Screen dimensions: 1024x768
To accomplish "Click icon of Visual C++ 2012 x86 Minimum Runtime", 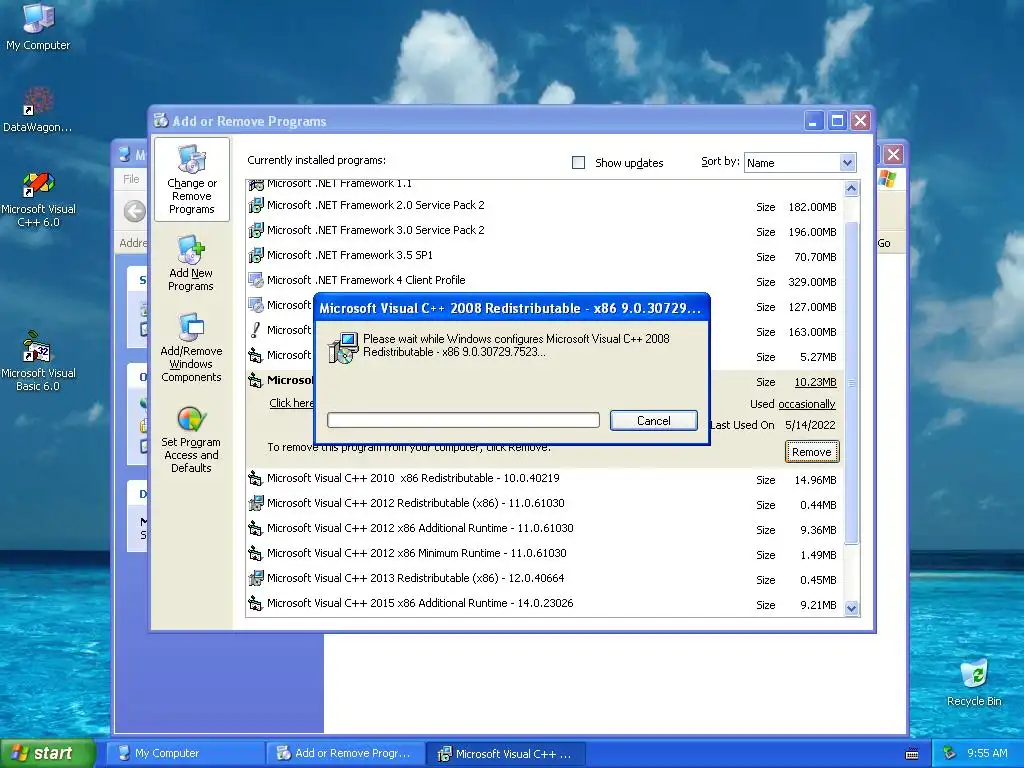I will coord(256,553).
